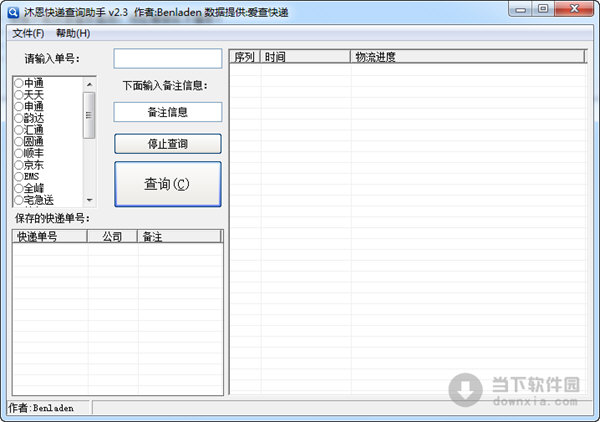Sort by 公司 column header

pyautogui.click(x=112, y=237)
